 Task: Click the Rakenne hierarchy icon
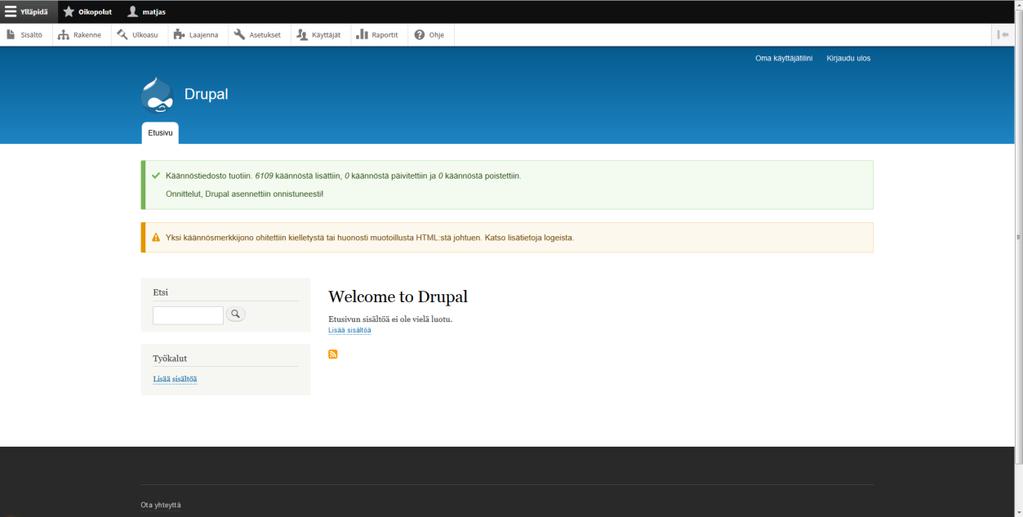[63, 35]
